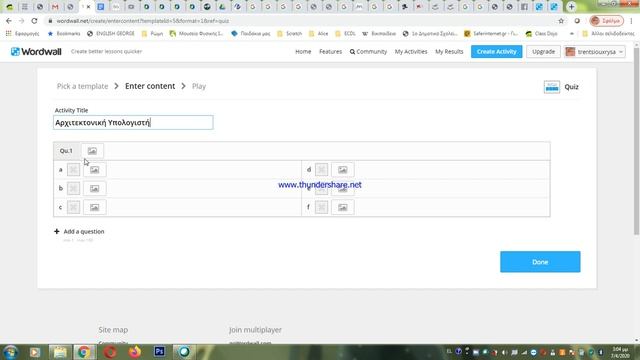Toggle the correct marker for answer d

pyautogui.click(x=322, y=169)
